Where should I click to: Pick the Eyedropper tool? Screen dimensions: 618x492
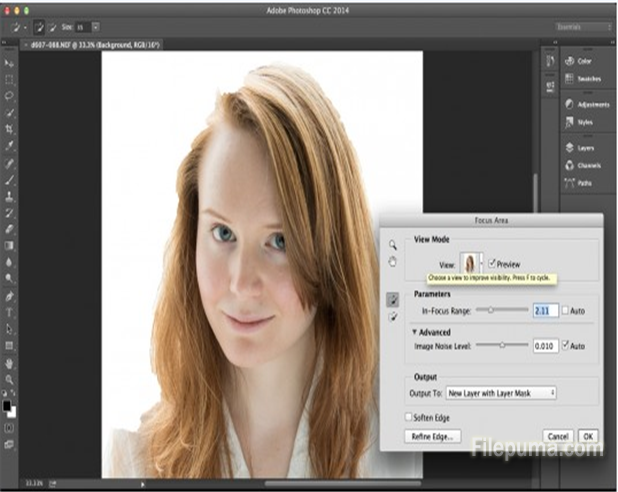[11, 146]
